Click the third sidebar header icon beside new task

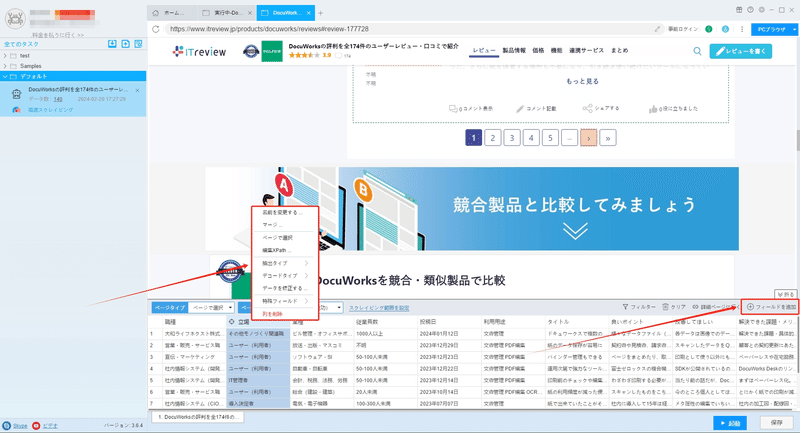(x=138, y=44)
